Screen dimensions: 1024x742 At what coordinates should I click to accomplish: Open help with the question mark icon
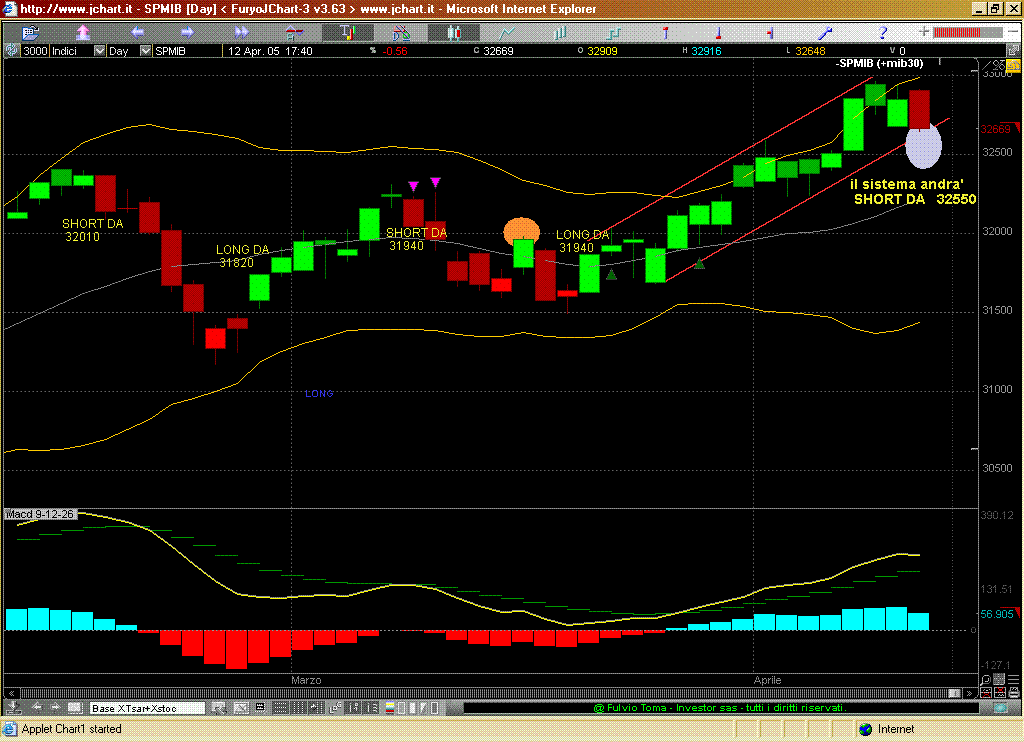pyautogui.click(x=882, y=31)
